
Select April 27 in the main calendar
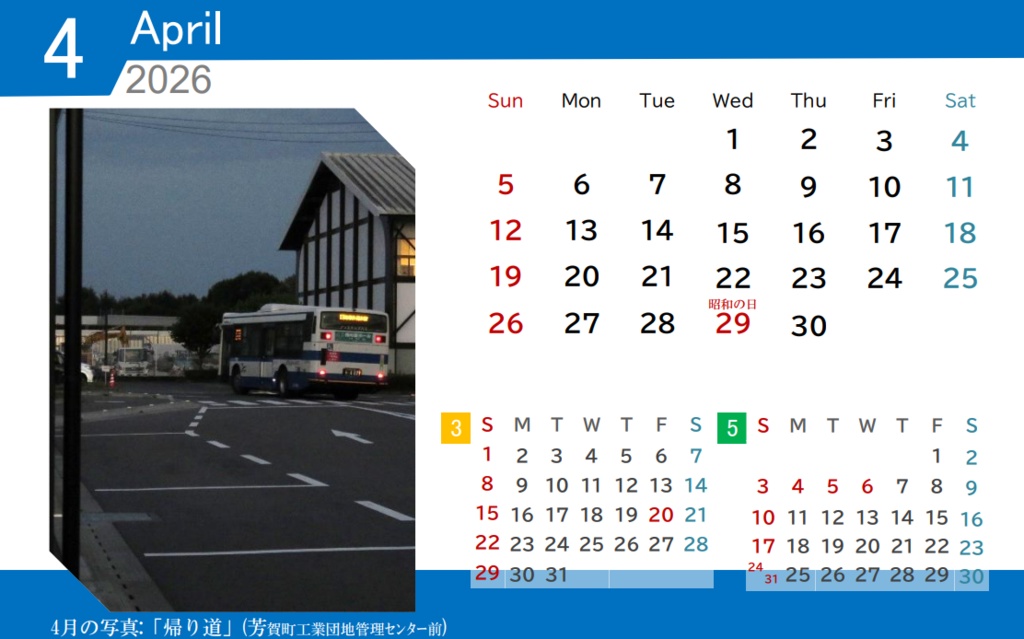coord(581,323)
